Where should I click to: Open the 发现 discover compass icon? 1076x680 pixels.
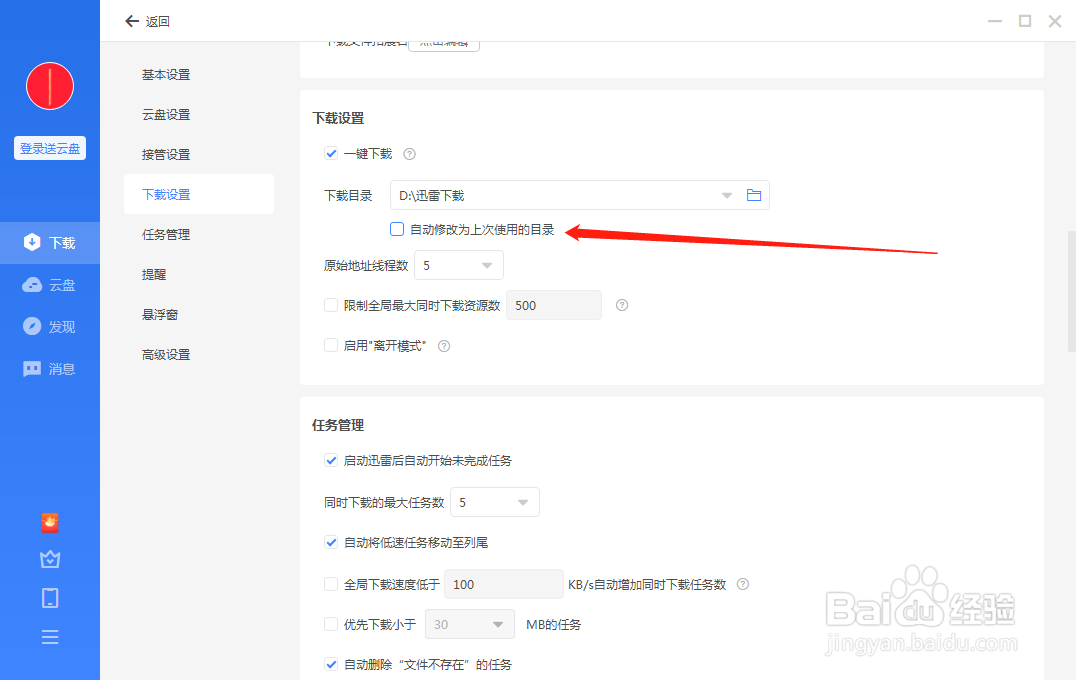click(x=50, y=326)
